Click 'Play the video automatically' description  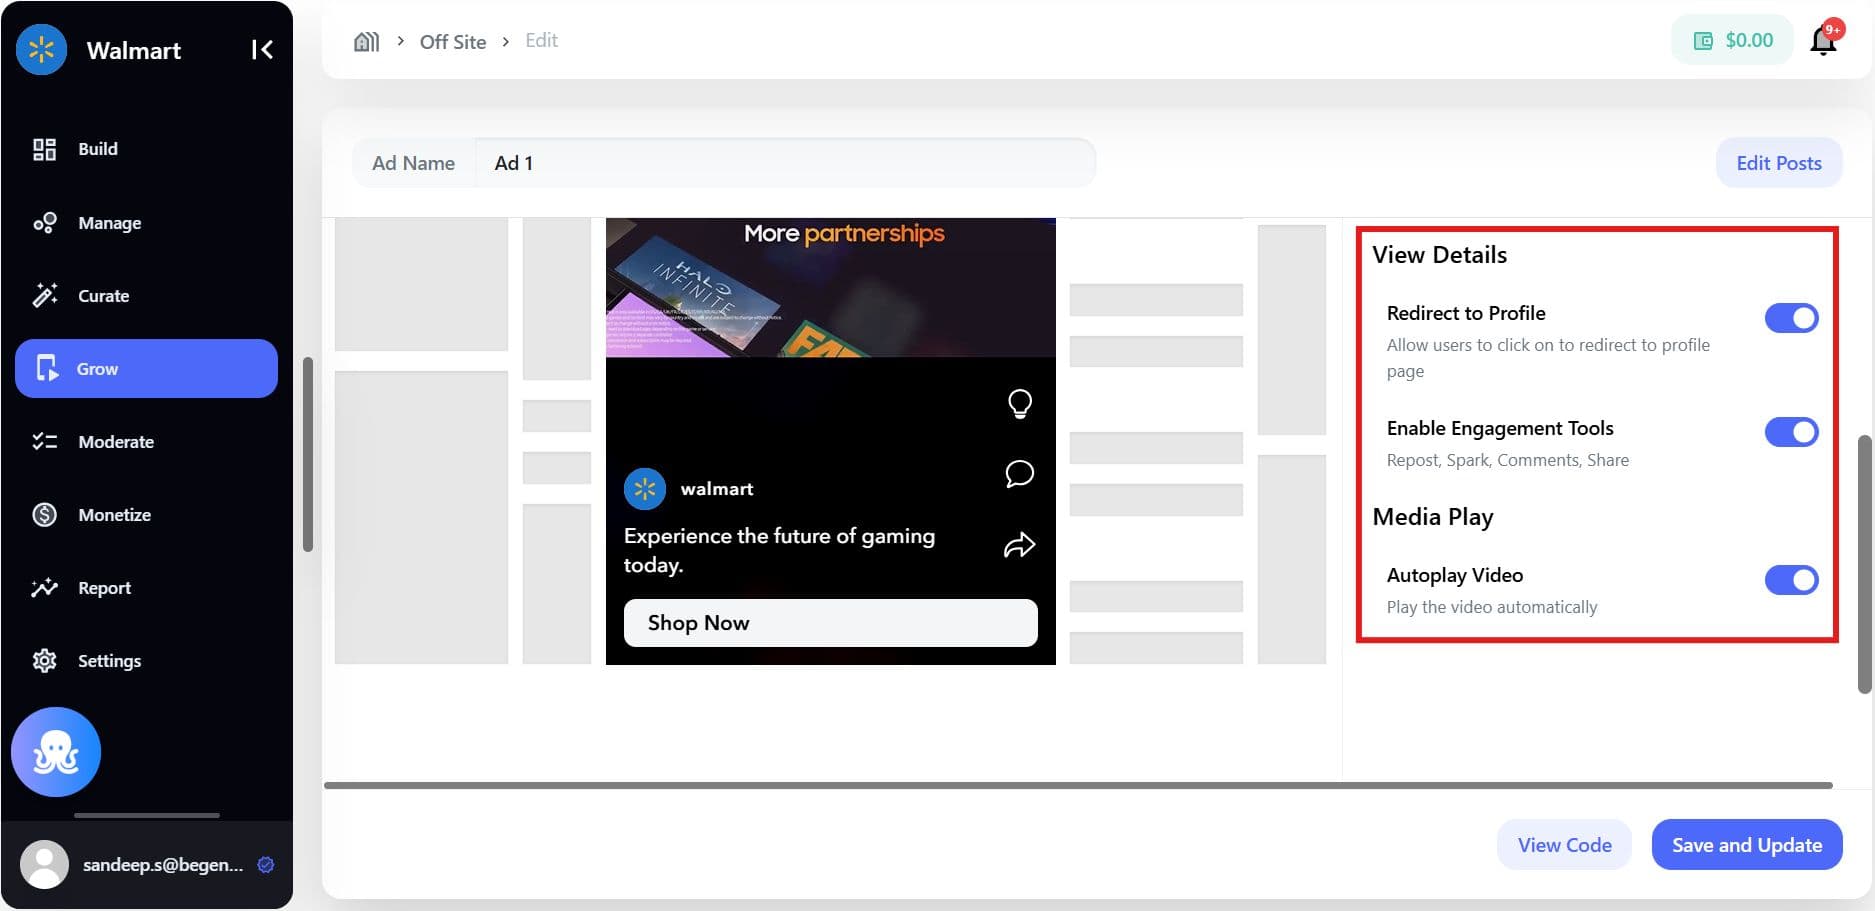coord(1492,607)
